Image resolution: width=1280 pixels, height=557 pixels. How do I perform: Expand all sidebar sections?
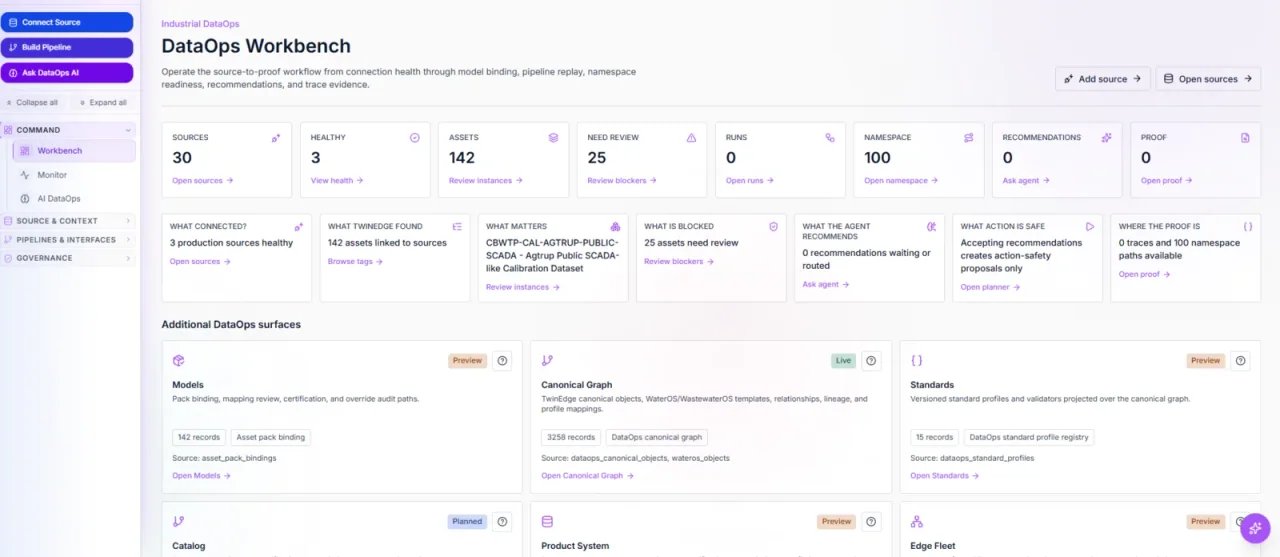[102, 102]
